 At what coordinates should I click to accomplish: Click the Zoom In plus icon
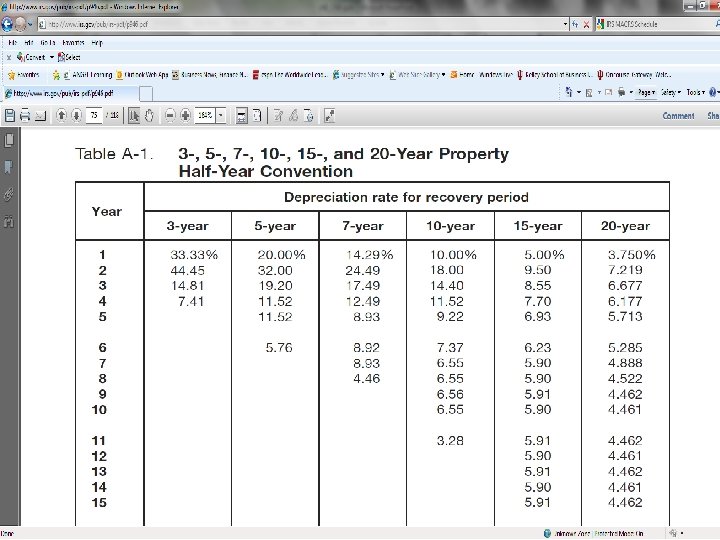(x=185, y=115)
